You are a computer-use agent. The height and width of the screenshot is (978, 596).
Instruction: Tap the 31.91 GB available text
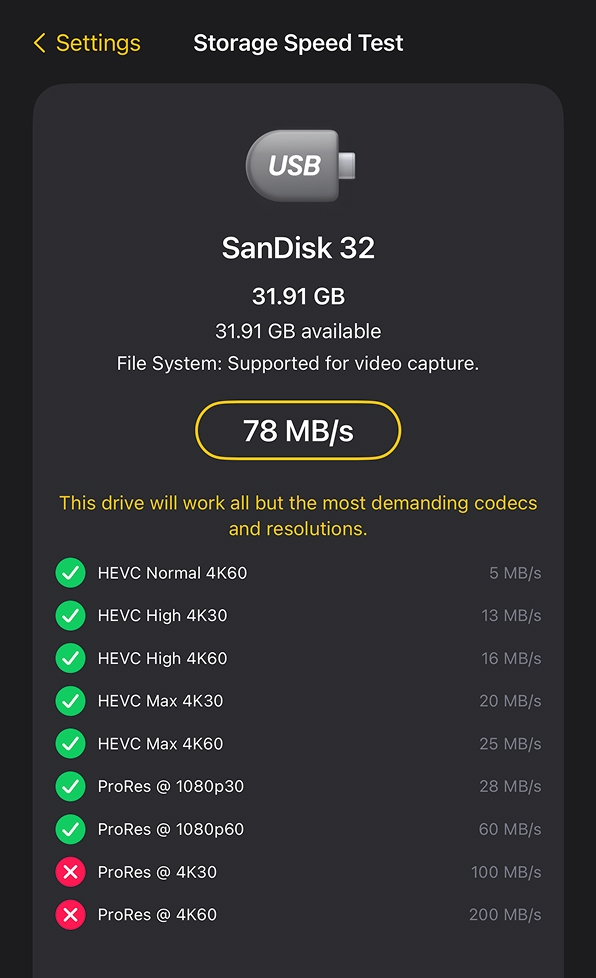point(298,331)
